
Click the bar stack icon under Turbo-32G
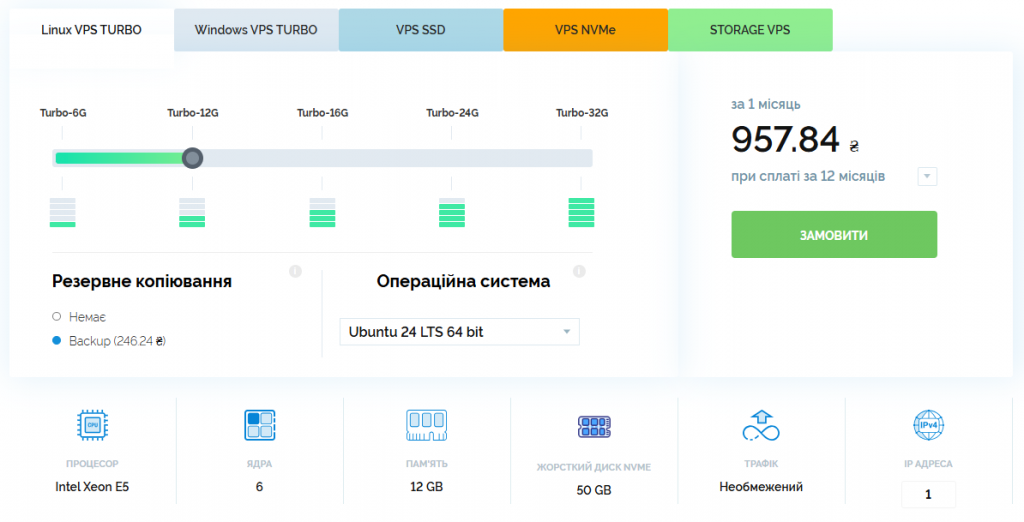581,212
